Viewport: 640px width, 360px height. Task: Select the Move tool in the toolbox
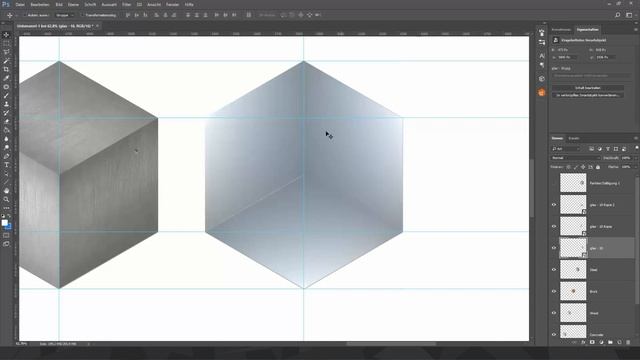coord(6,35)
